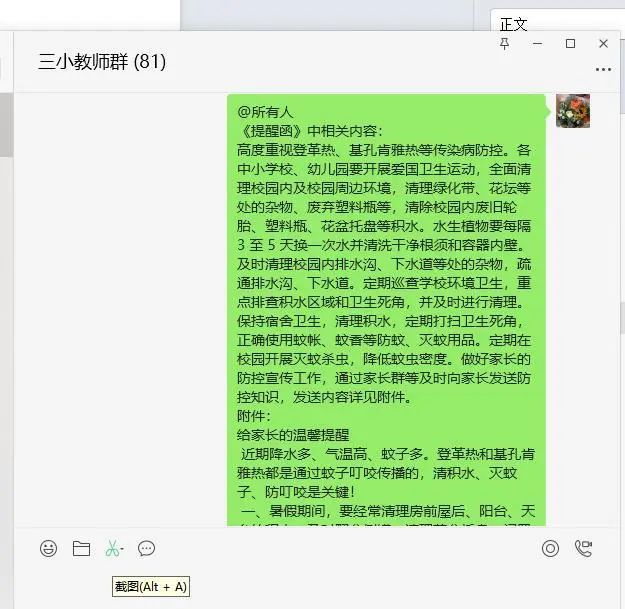Open the emoji picker
Screen dimensions: 625x609
pos(48,548)
